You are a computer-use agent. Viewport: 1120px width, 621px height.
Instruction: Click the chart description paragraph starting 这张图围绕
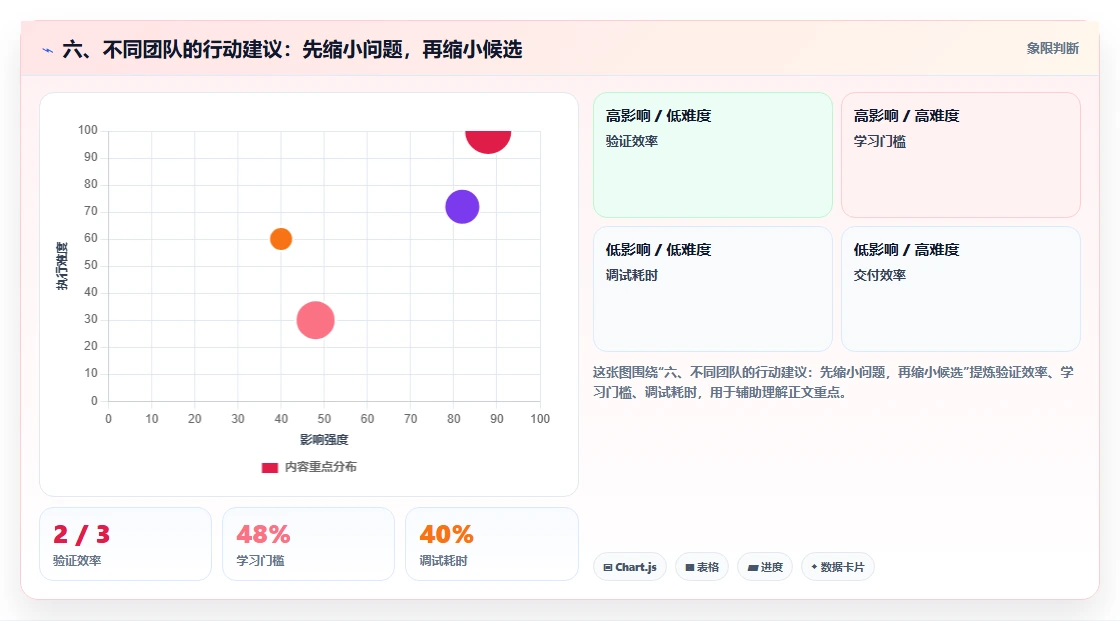pyautogui.click(x=833, y=382)
